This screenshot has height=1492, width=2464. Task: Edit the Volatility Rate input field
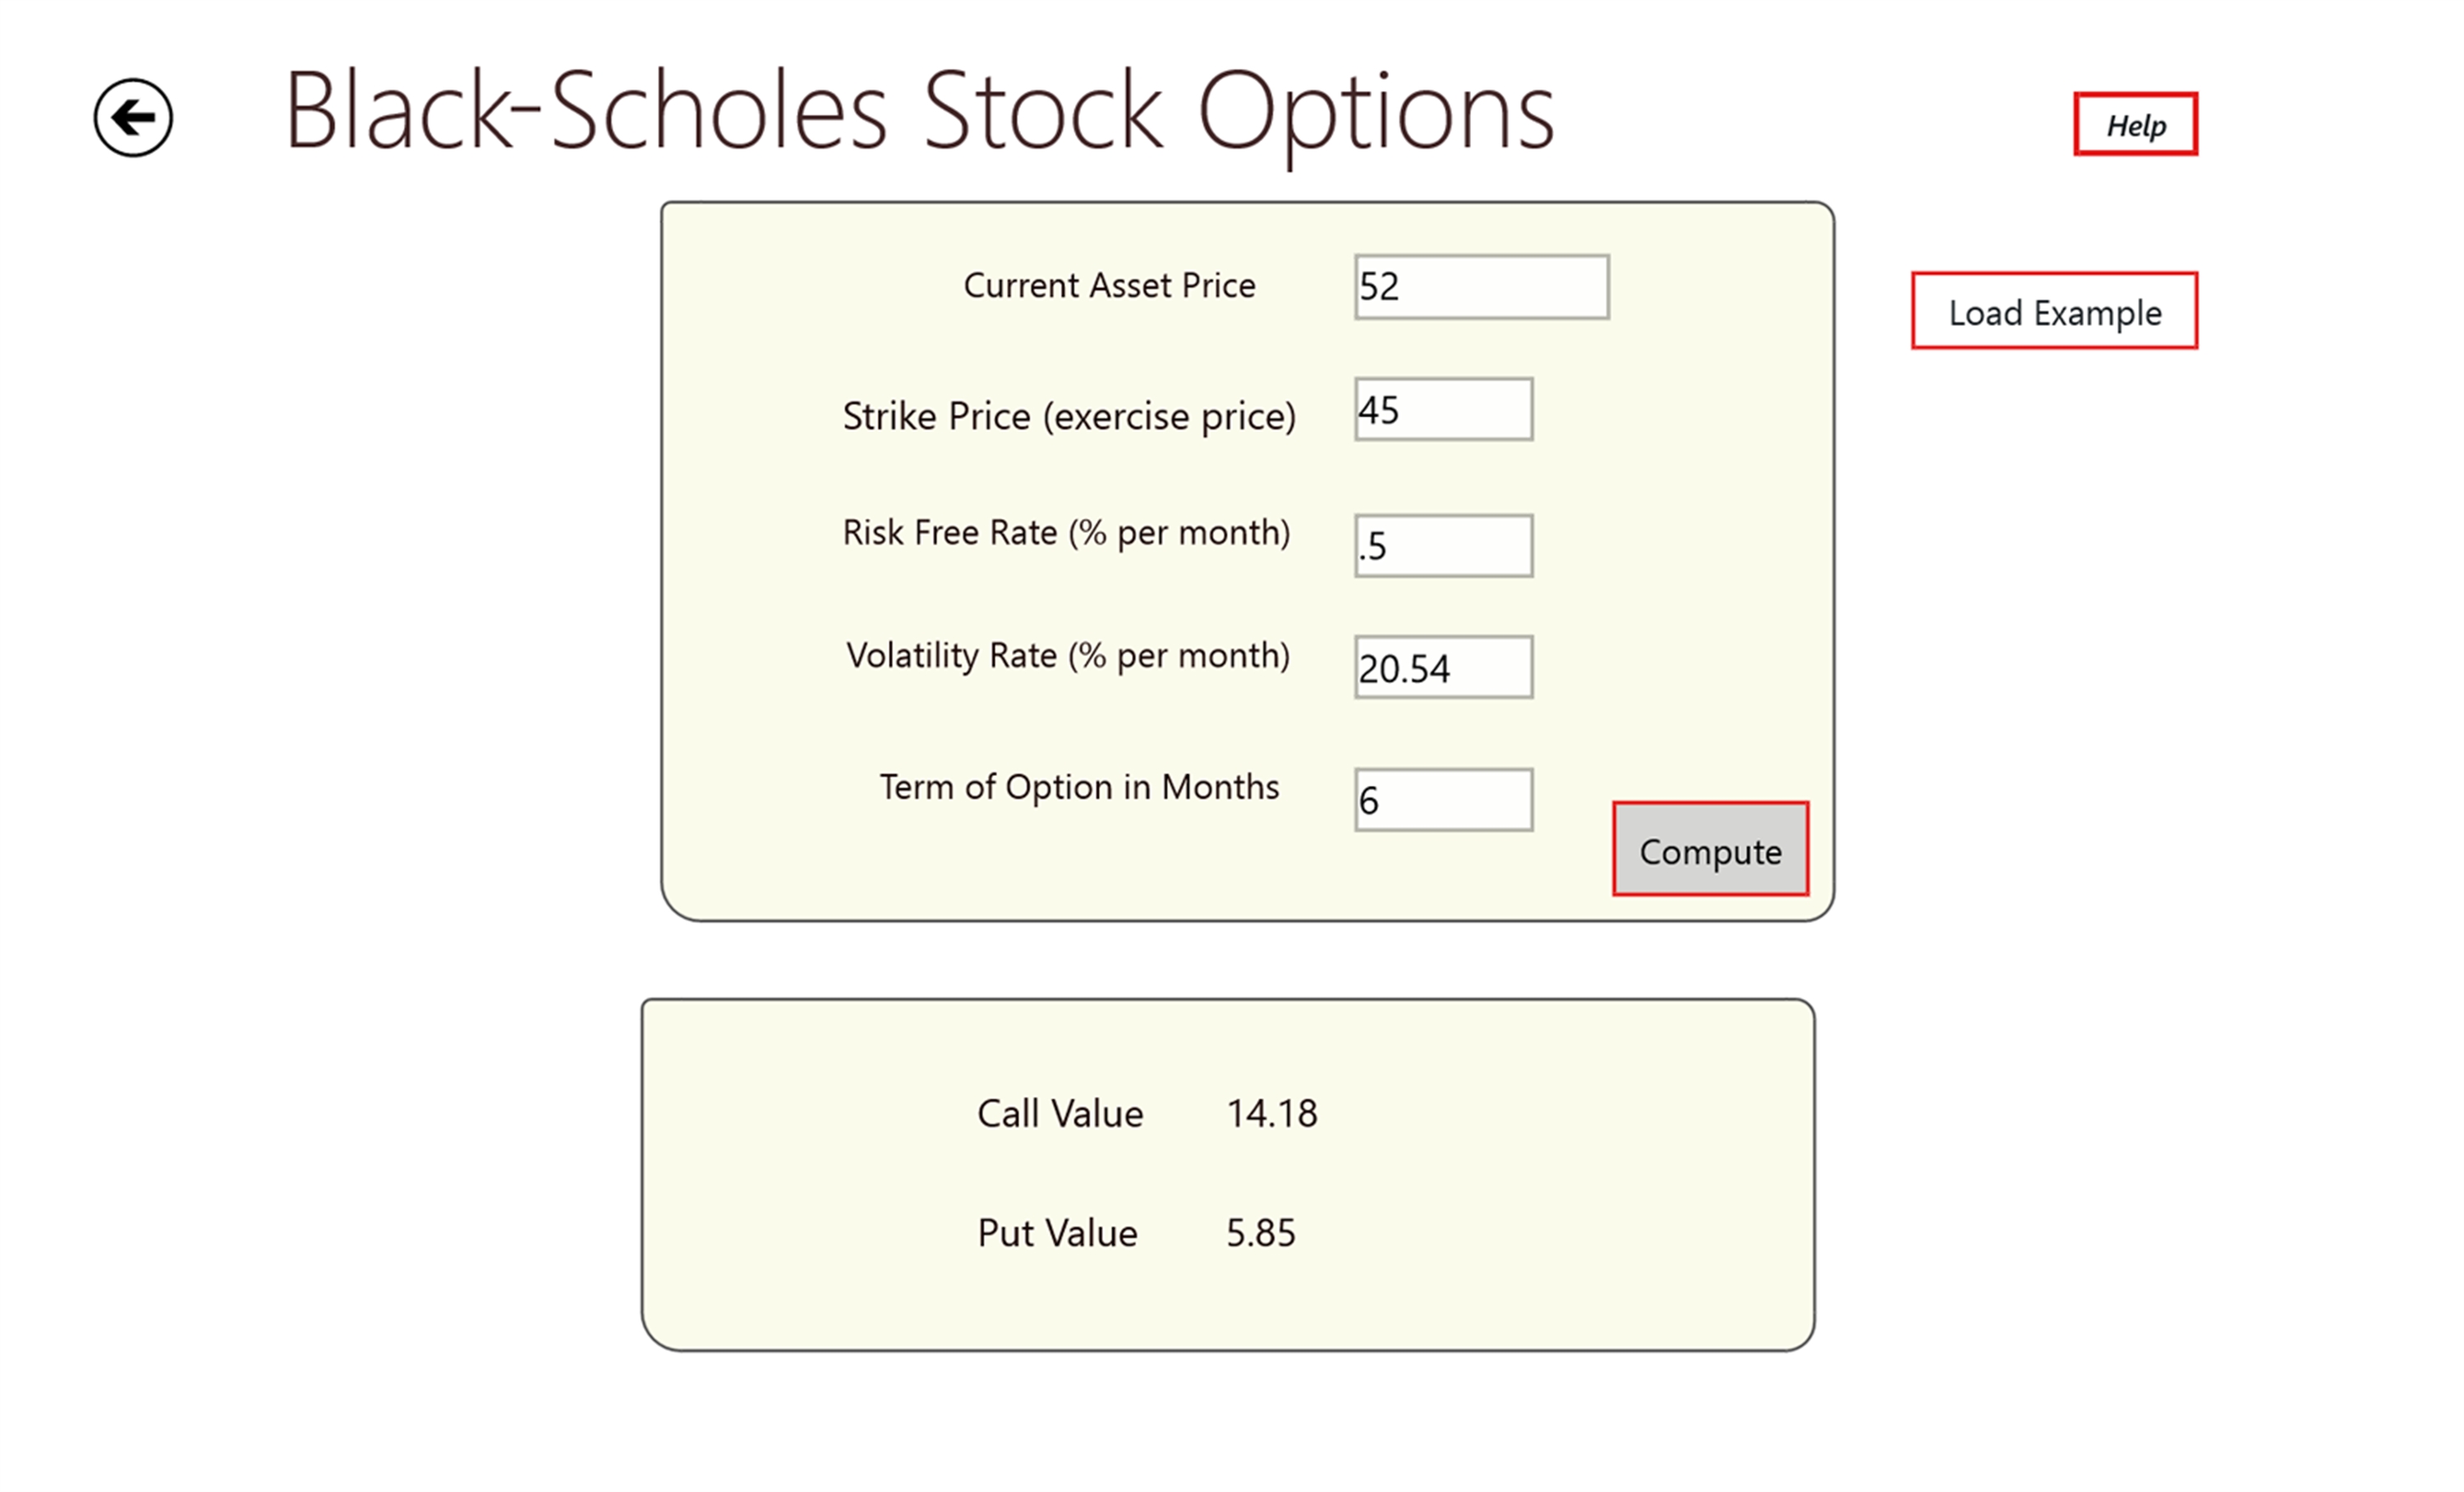pos(1442,667)
